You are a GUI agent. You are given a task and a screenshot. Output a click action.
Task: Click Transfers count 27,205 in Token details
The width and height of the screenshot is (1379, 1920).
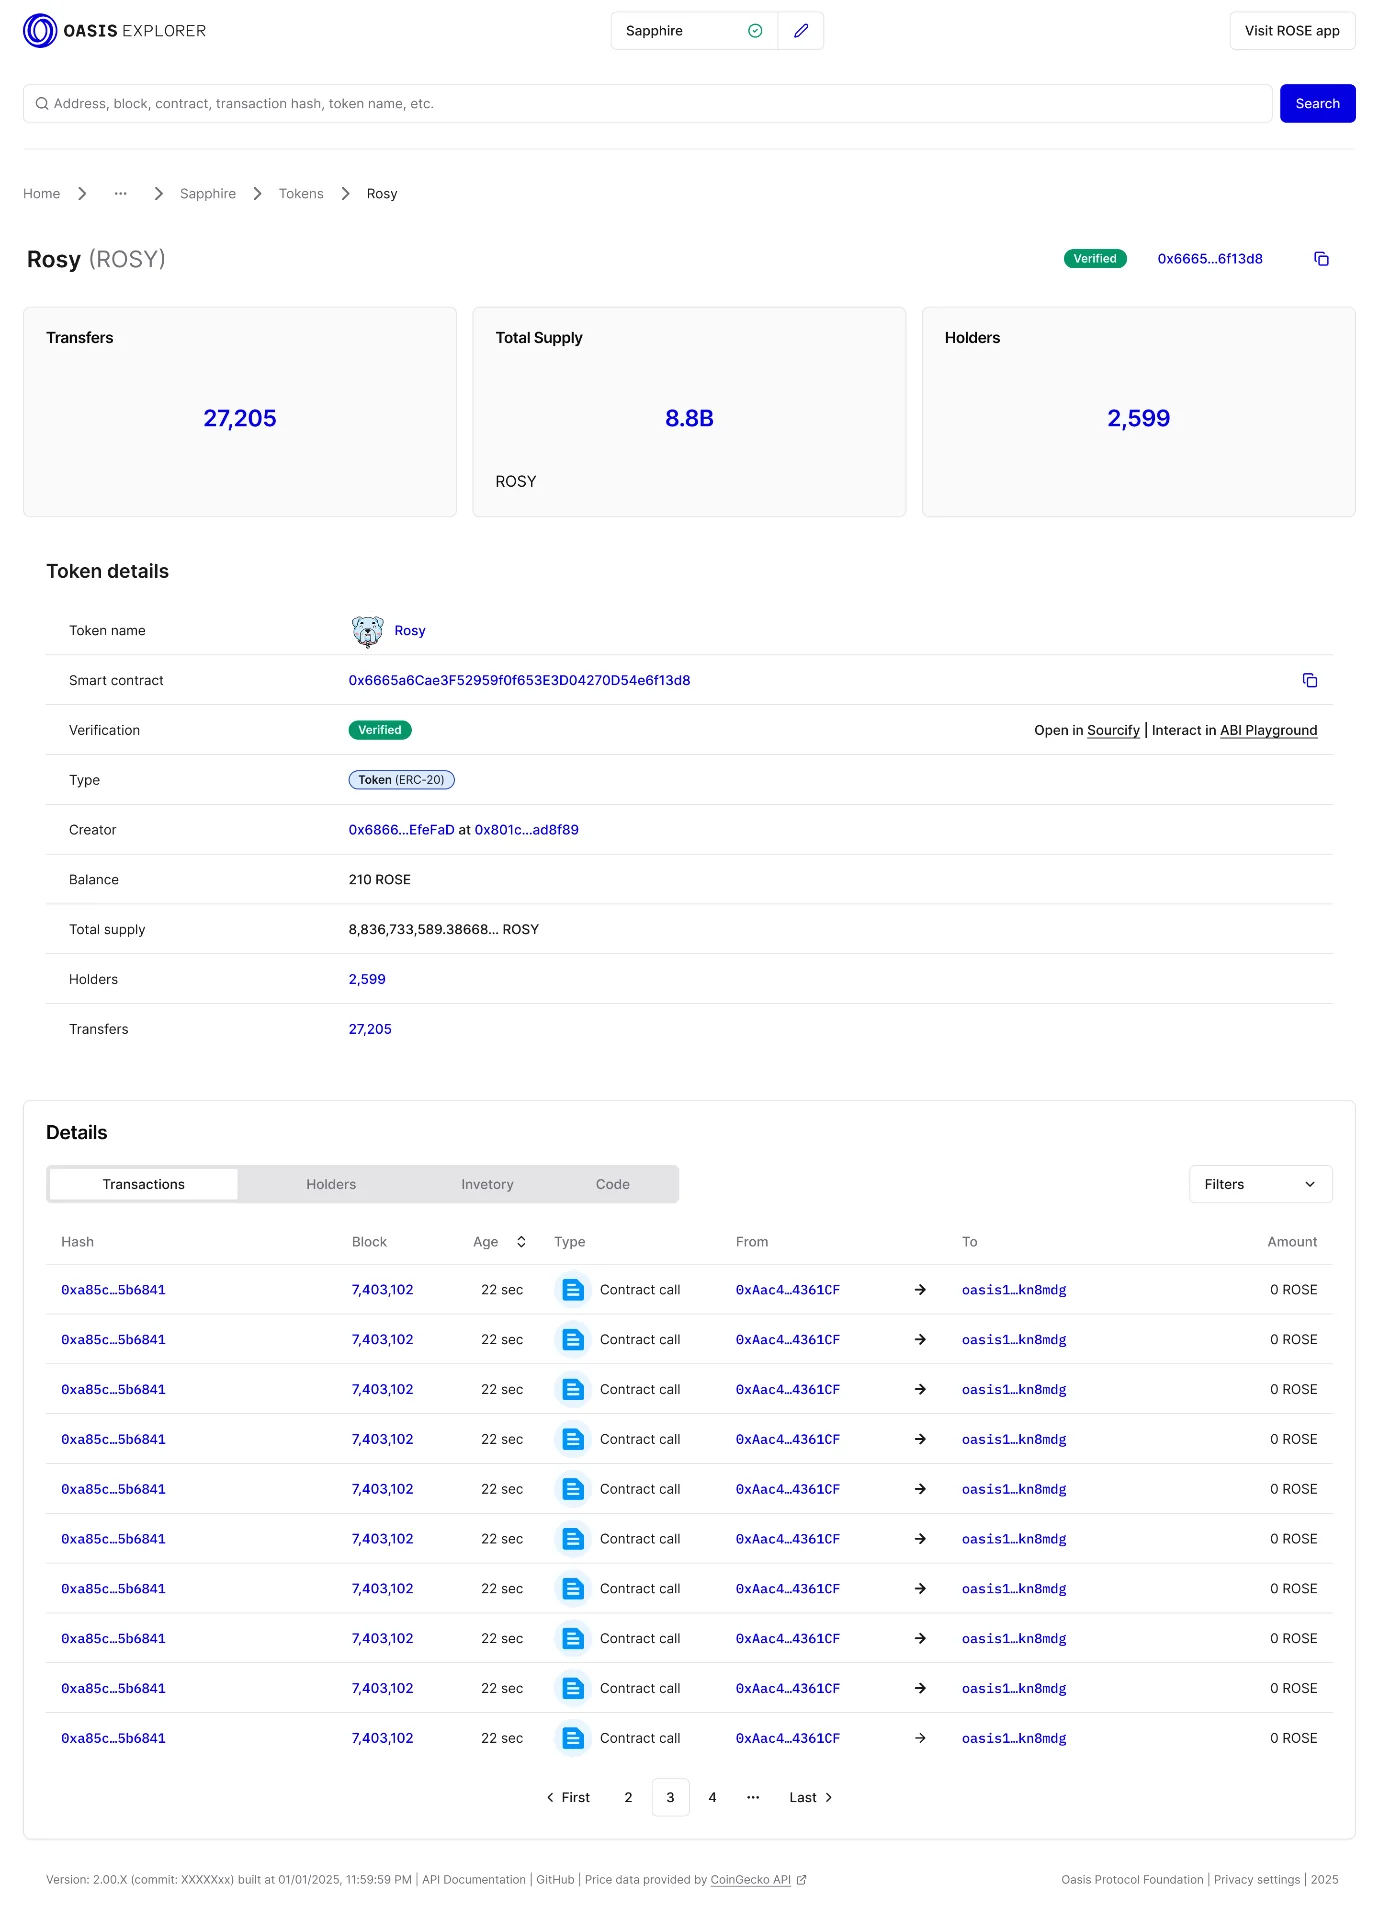pos(370,1030)
